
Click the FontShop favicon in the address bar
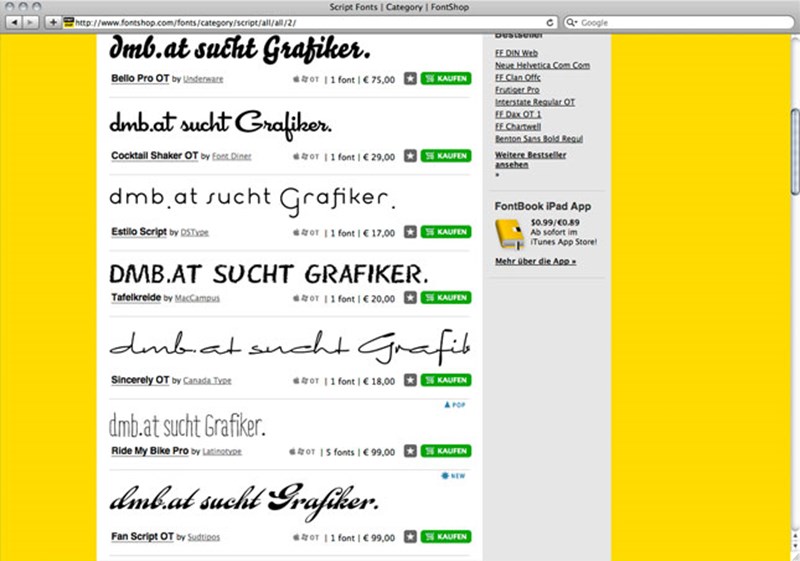68,22
